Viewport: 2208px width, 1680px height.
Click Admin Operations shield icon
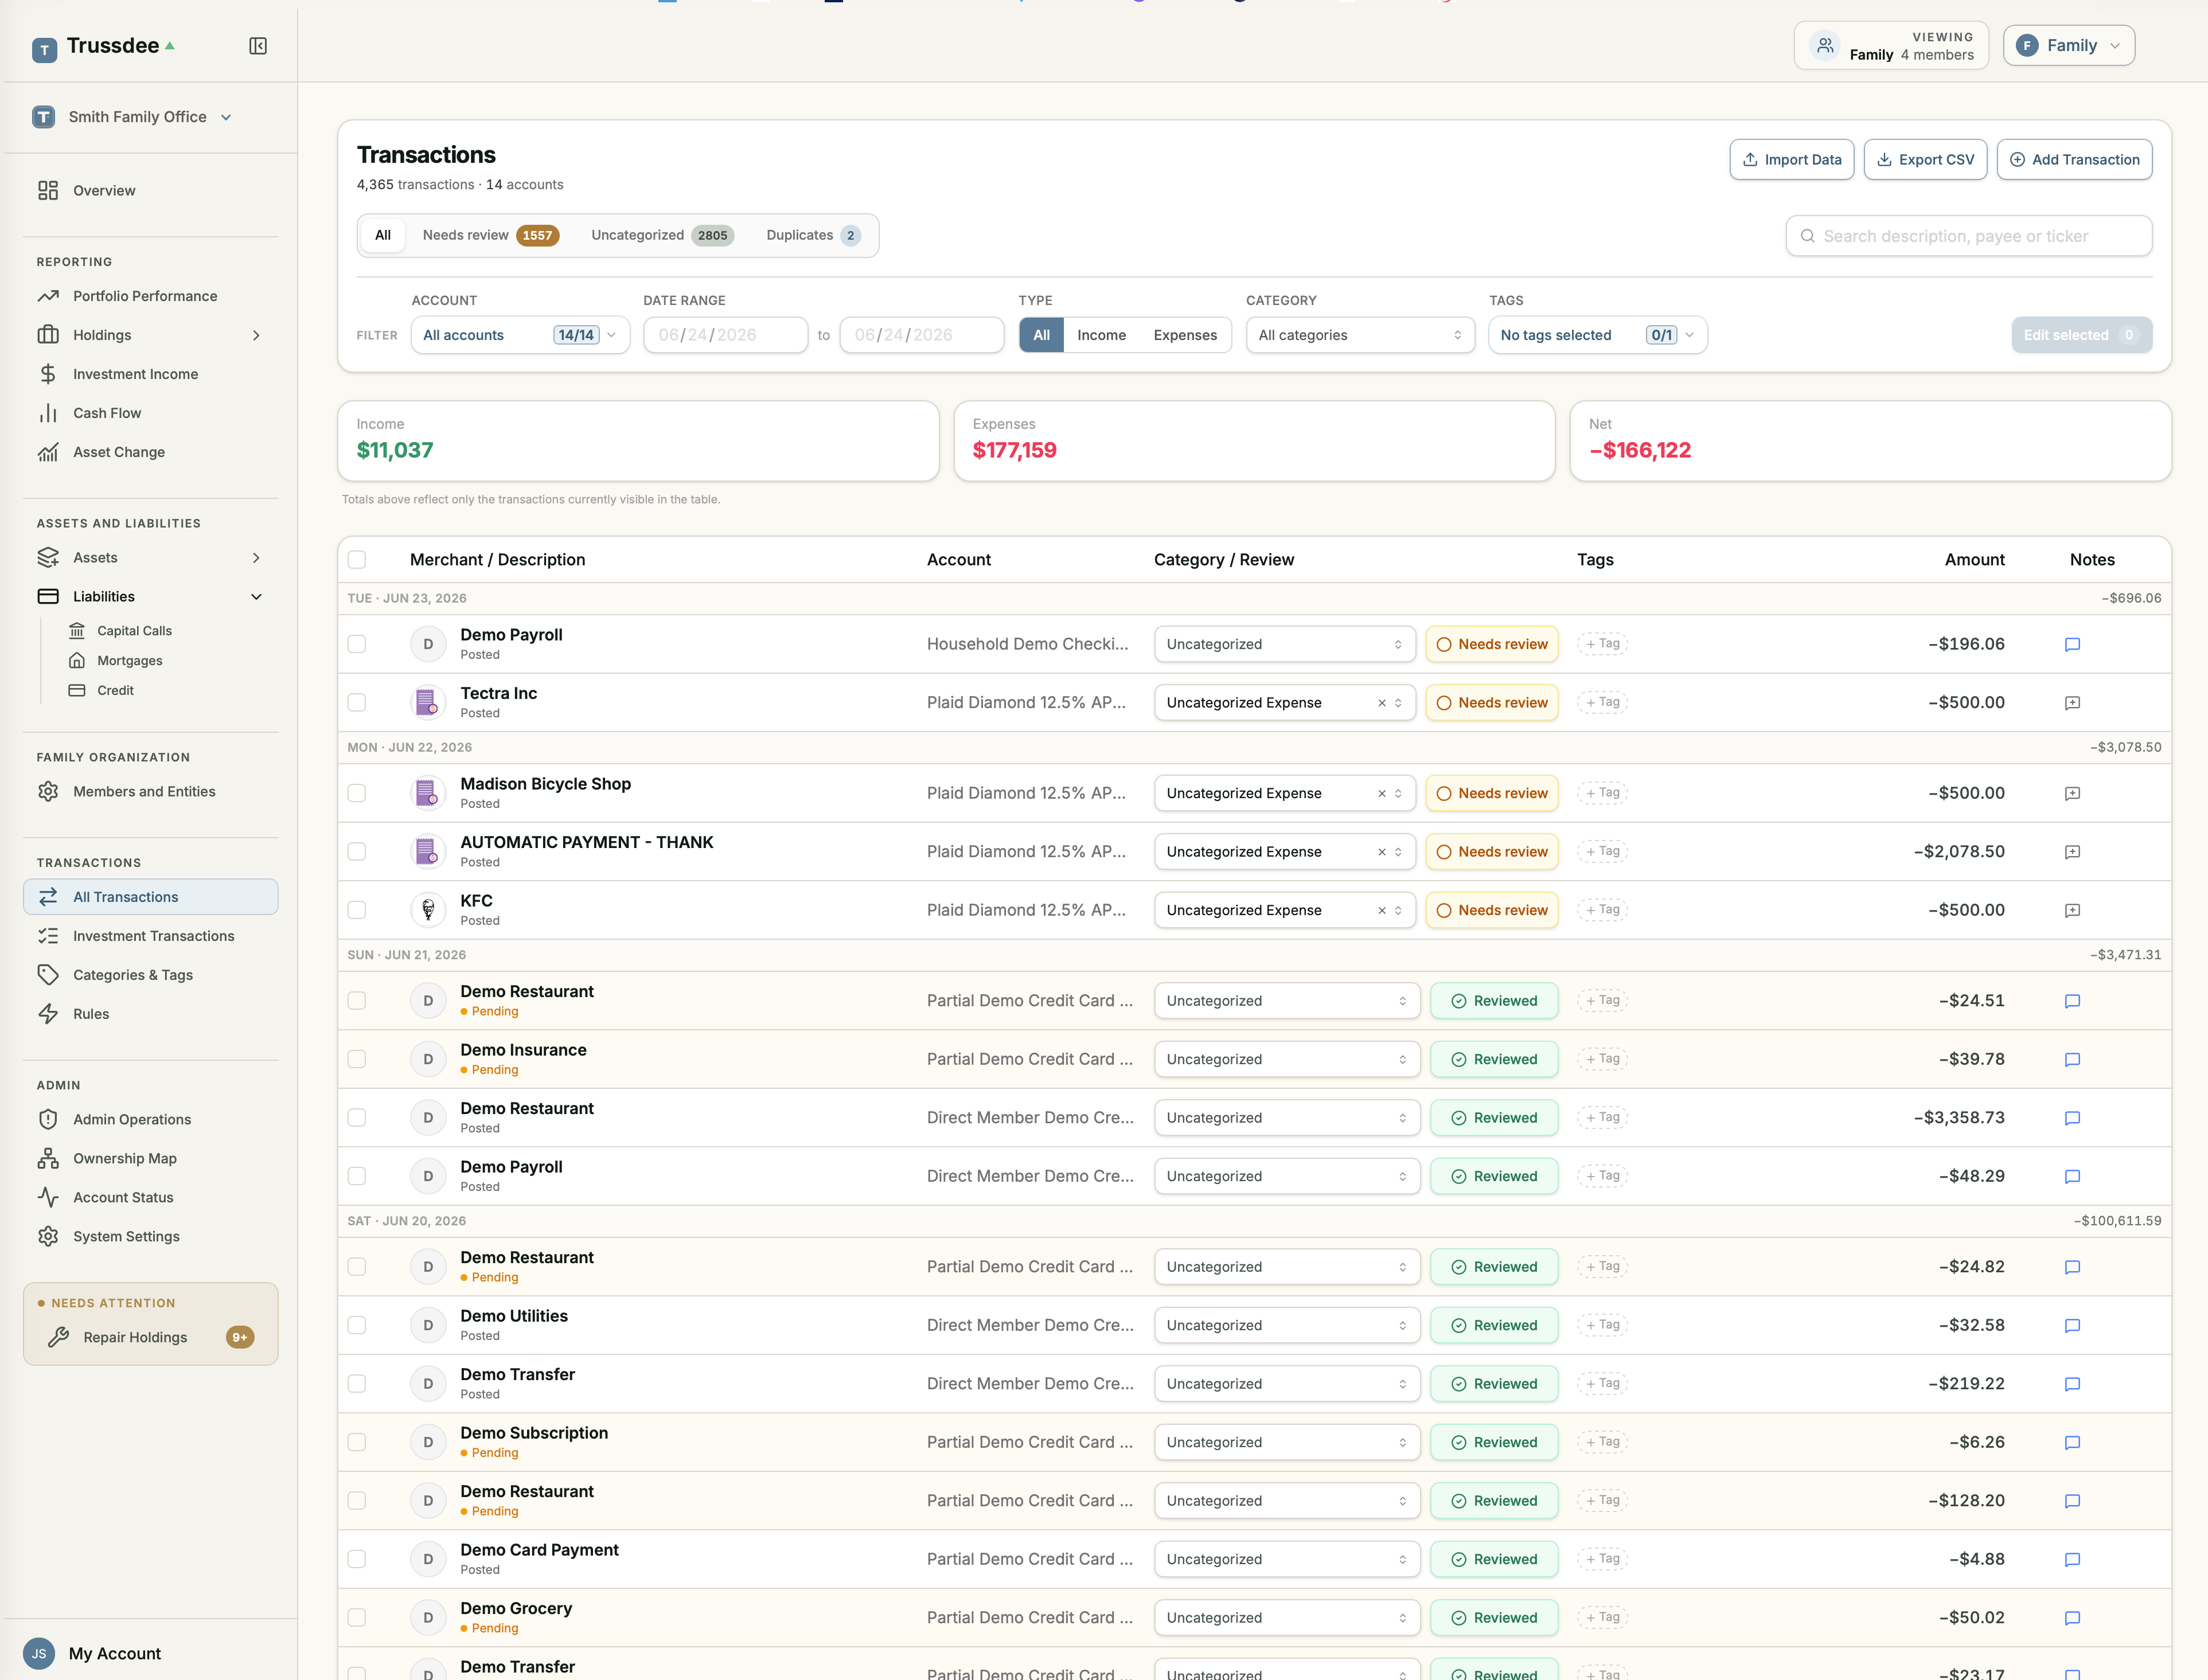click(48, 1119)
